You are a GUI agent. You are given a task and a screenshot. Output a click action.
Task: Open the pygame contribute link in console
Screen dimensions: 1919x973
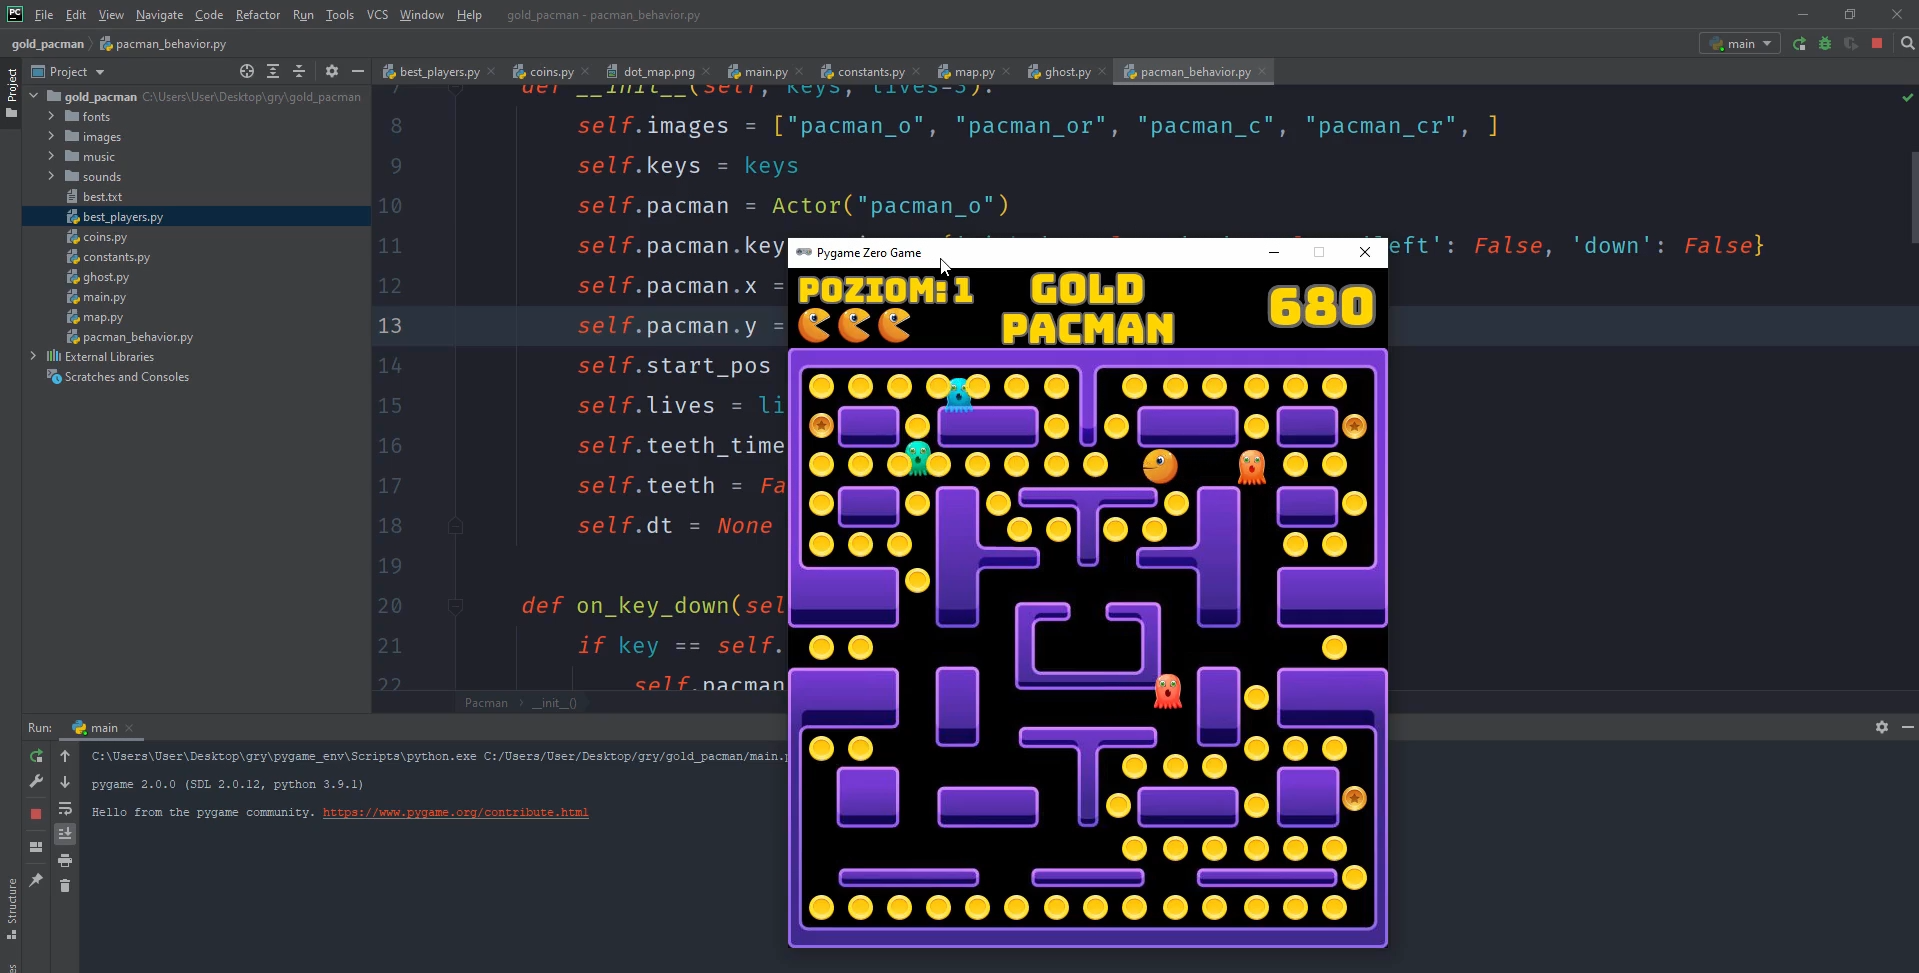click(x=455, y=813)
